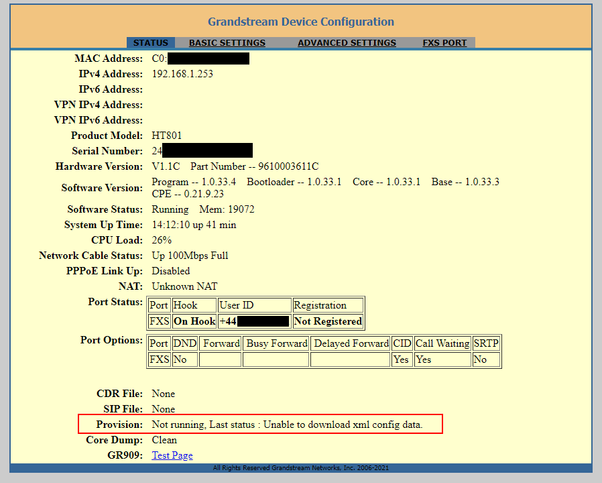Screen dimensions: 602x483
Task: Click the HT801 product model value
Action: (x=169, y=135)
